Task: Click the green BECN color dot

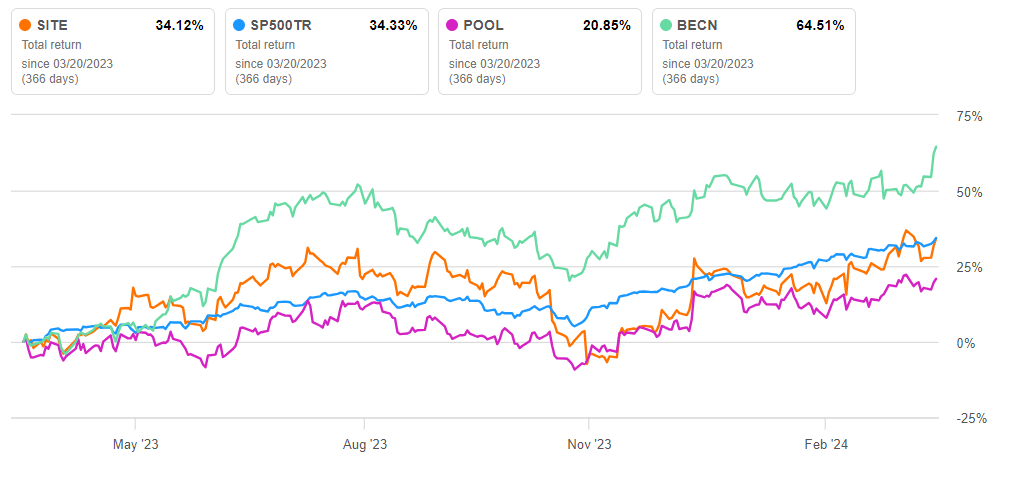Action: pyautogui.click(x=669, y=25)
